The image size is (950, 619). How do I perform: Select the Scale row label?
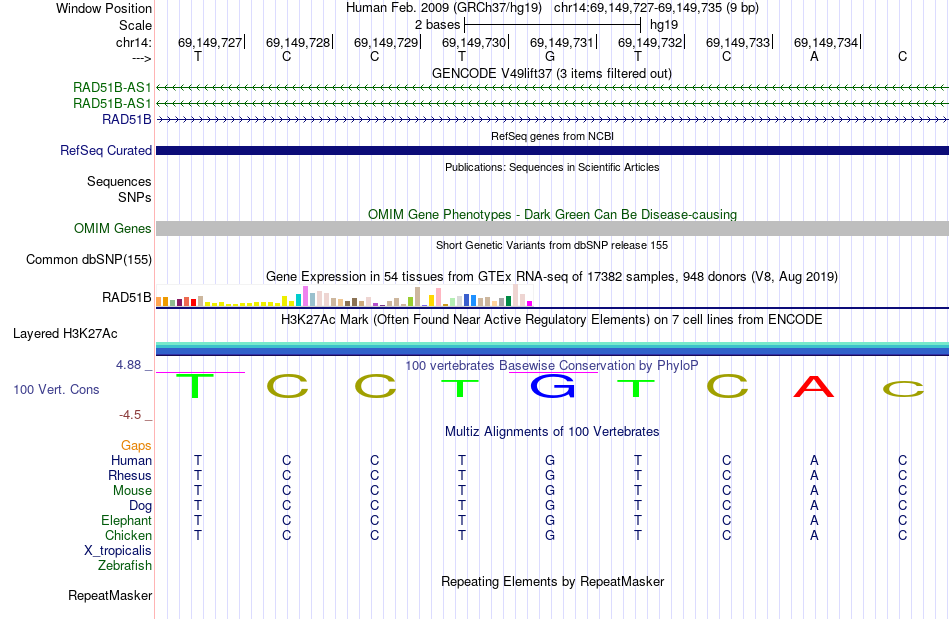(x=135, y=25)
